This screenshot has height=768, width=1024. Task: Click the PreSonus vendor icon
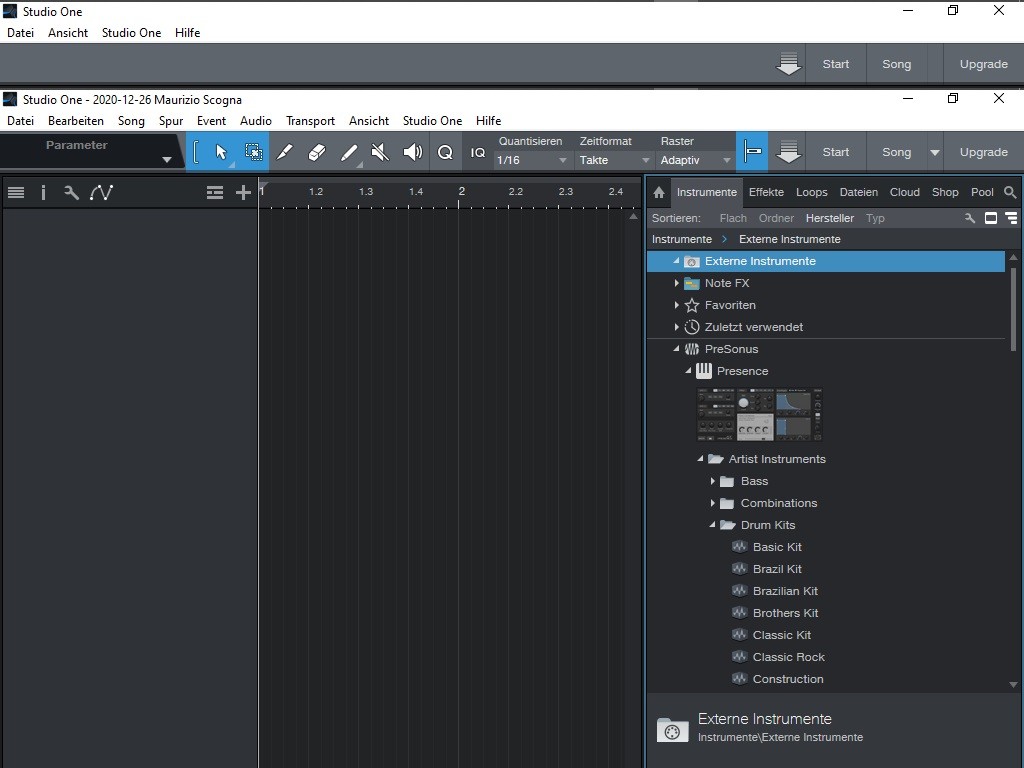point(692,349)
